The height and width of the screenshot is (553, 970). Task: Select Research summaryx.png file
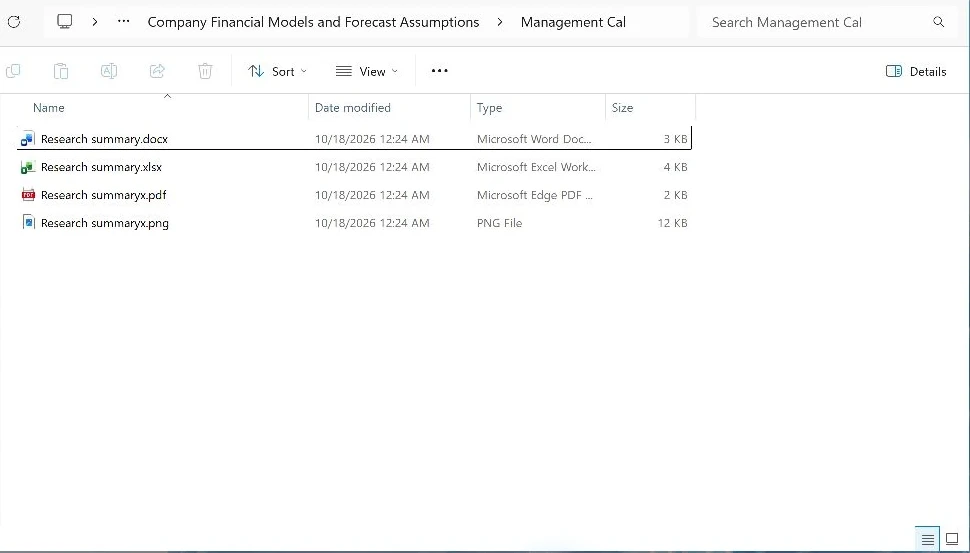click(354, 223)
